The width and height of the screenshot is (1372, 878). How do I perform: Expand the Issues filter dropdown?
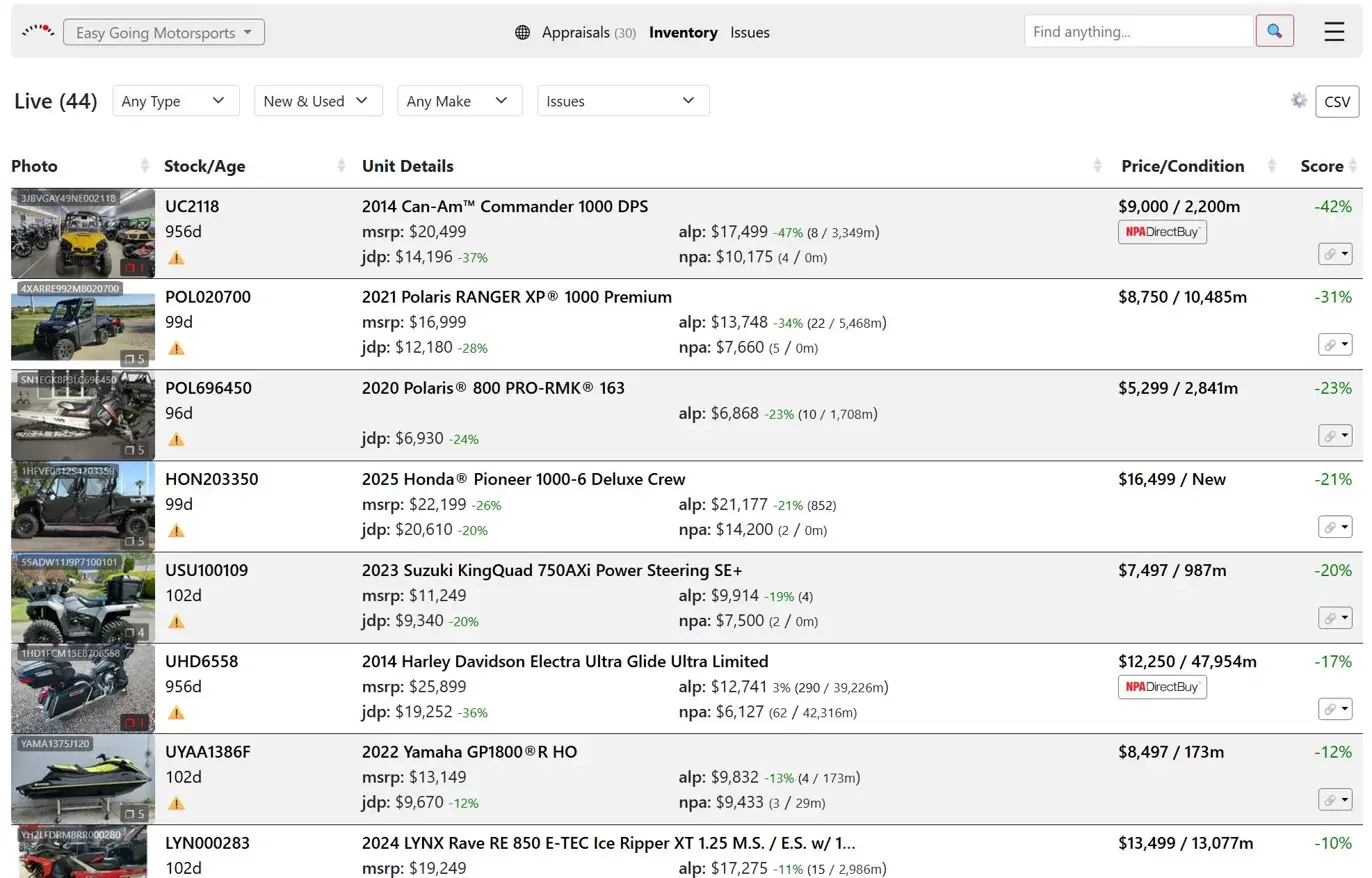(623, 101)
